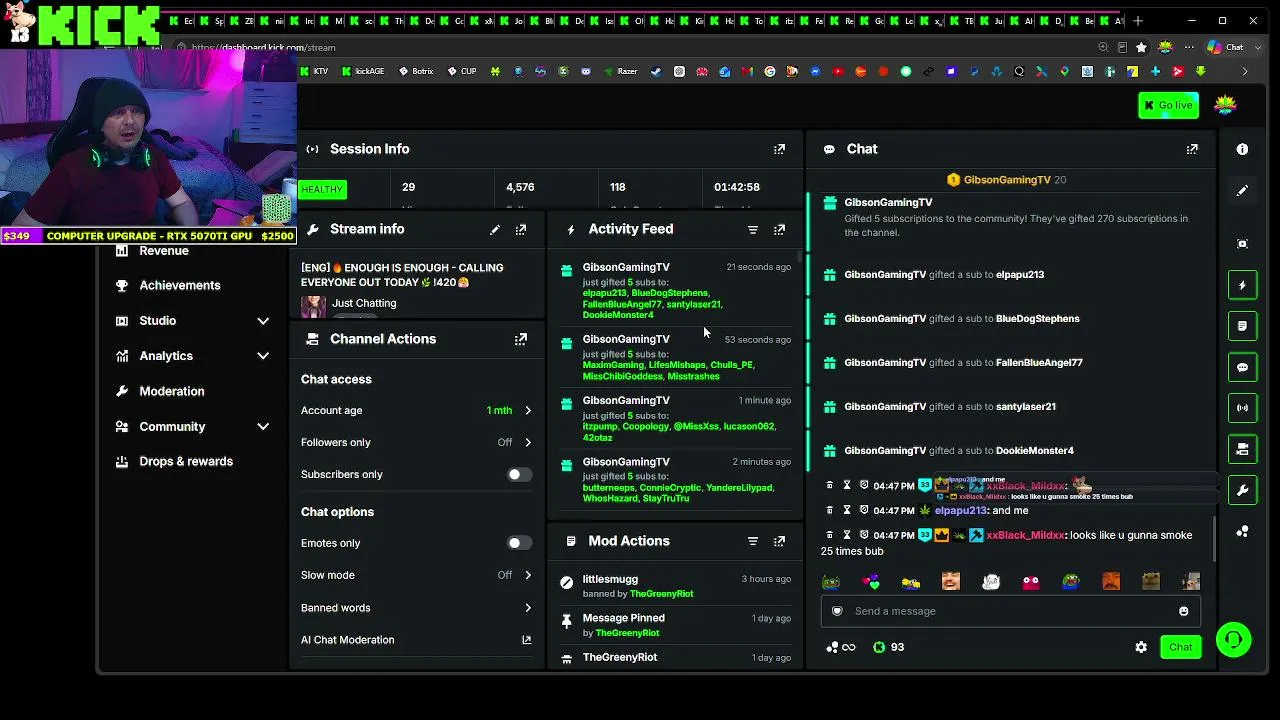1280x720 pixels.
Task: Click the 01:42:58 session timer
Action: pos(737,187)
